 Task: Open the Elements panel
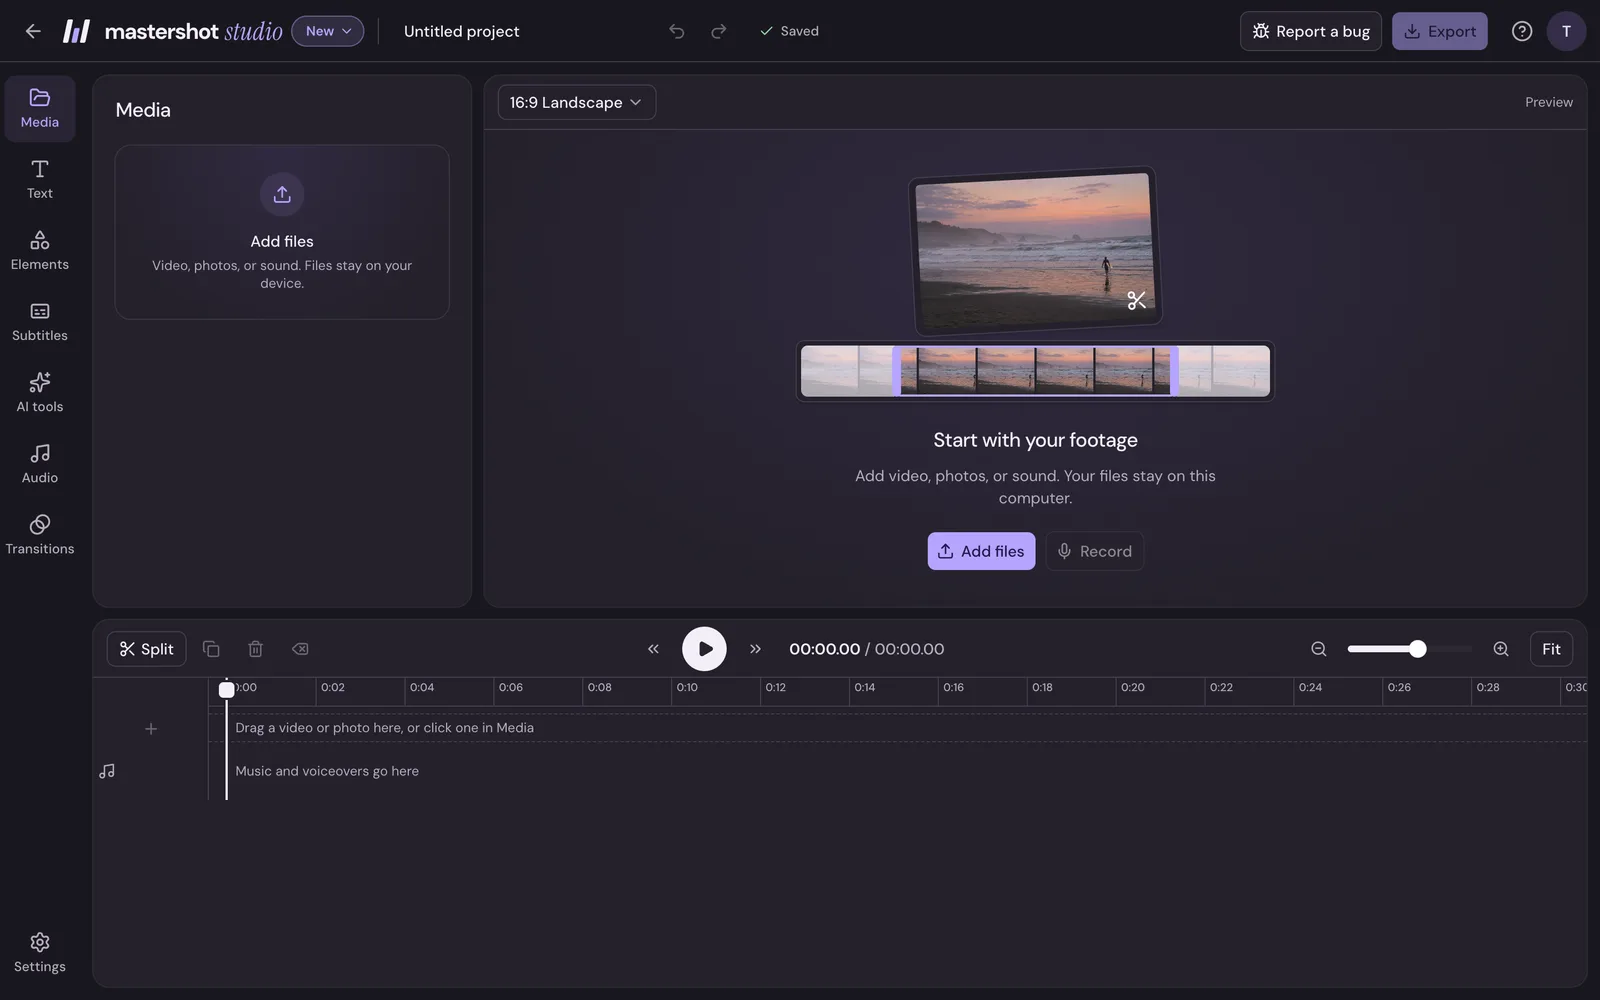(40, 251)
